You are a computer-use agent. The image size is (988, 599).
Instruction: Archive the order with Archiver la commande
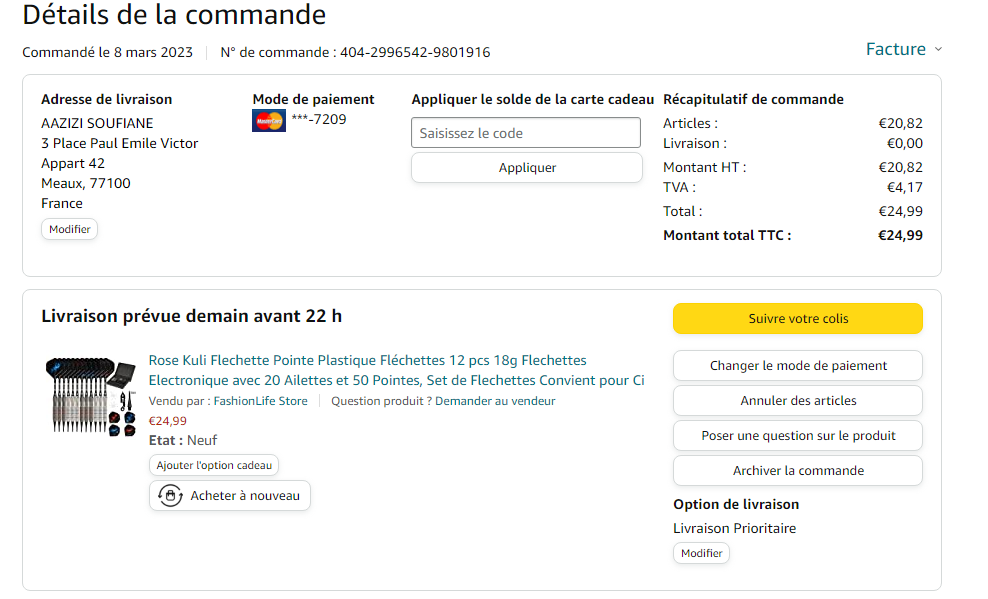[x=797, y=471]
